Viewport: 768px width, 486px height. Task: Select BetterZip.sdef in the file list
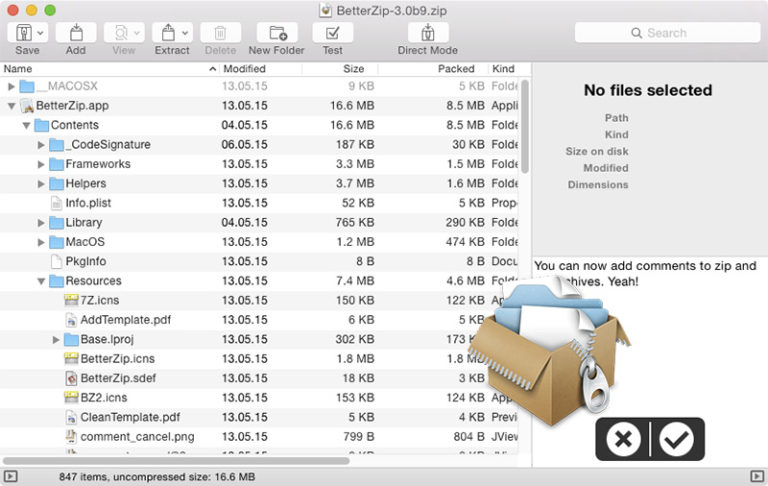coord(116,379)
